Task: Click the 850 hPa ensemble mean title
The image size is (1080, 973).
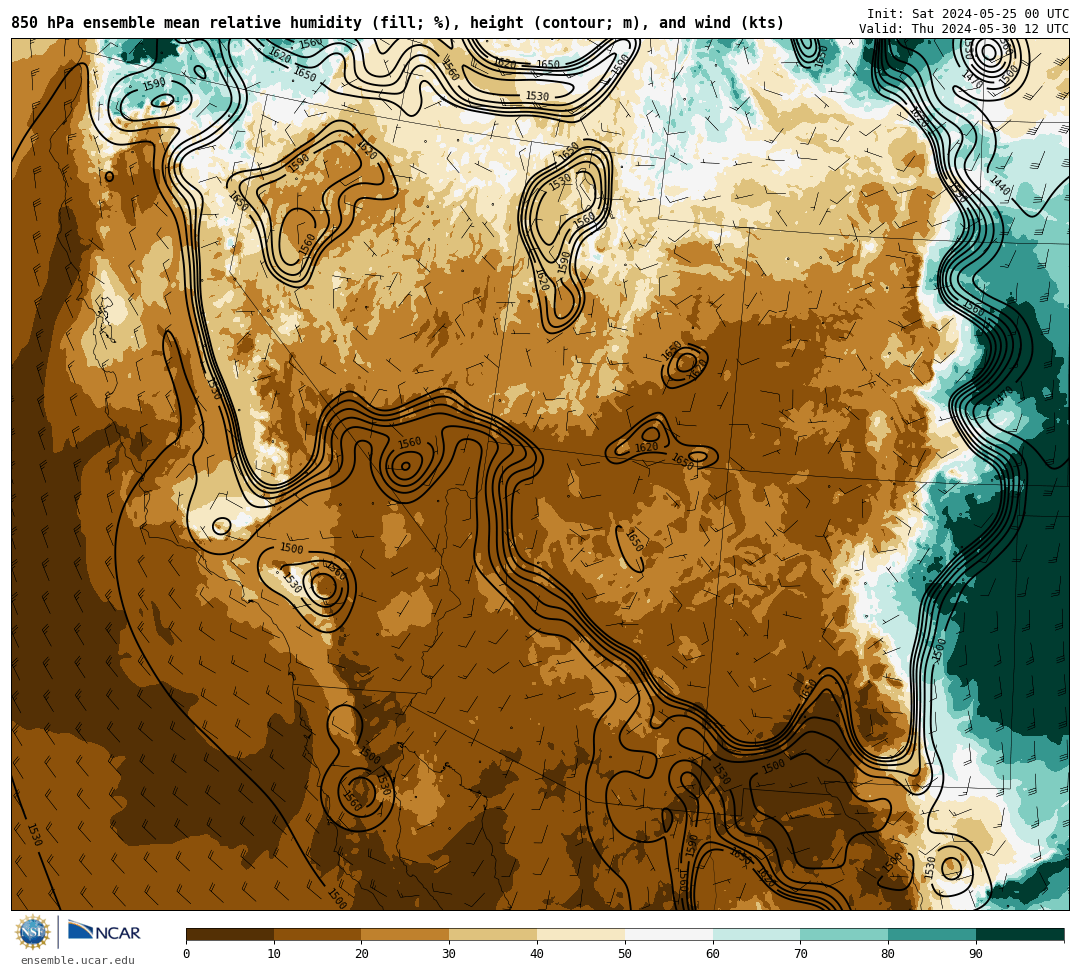Action: 397,23
